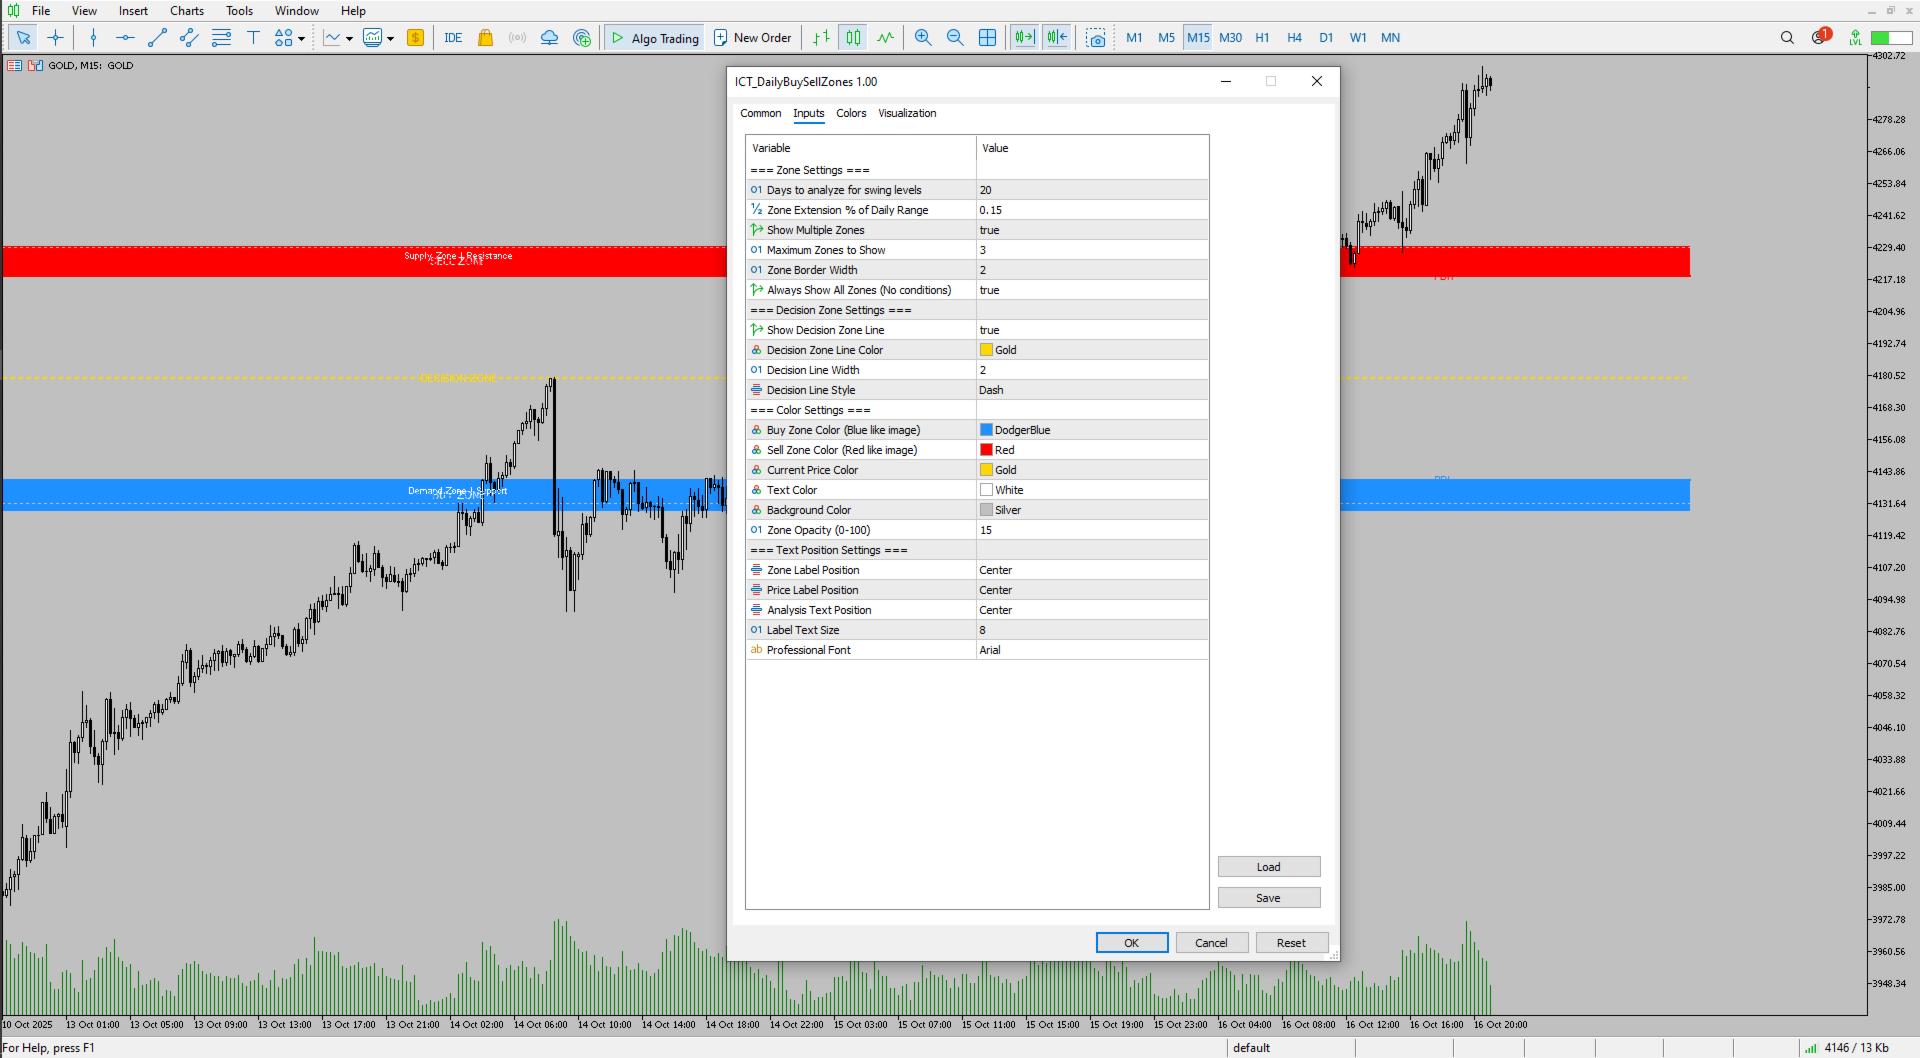Zoom in on the chart

coord(923,38)
